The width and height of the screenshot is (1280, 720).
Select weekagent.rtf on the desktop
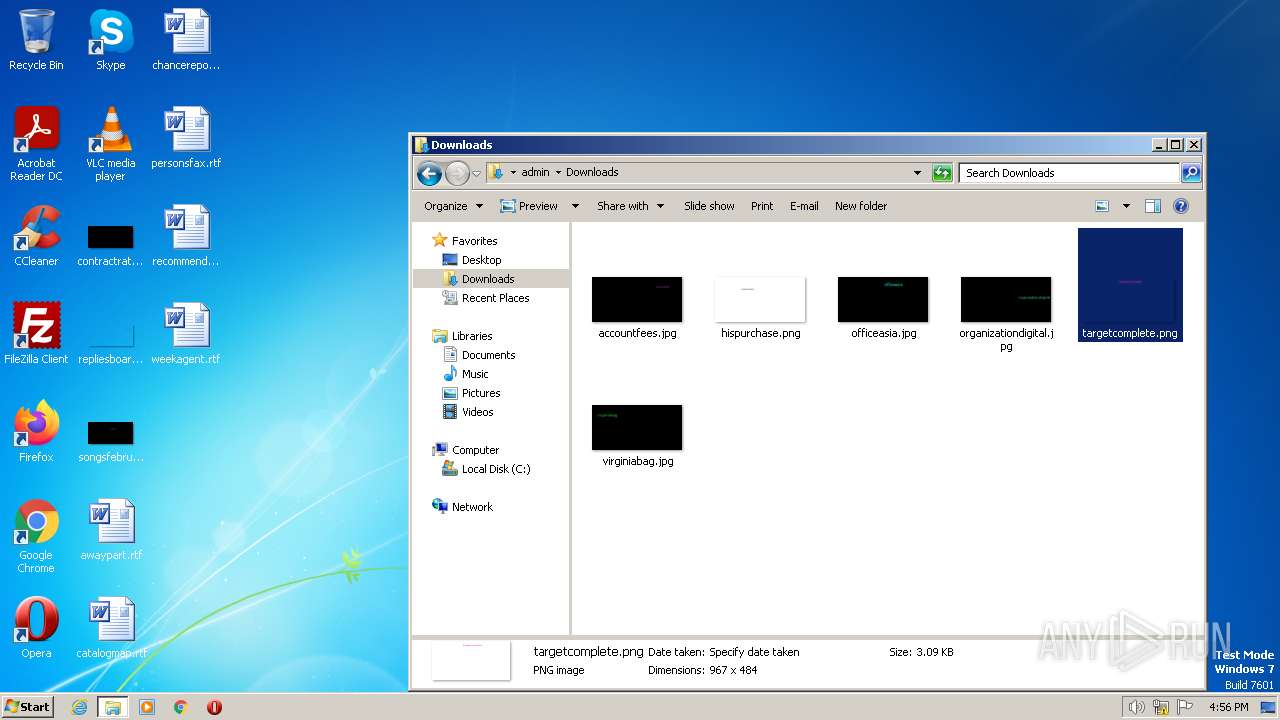[x=186, y=334]
